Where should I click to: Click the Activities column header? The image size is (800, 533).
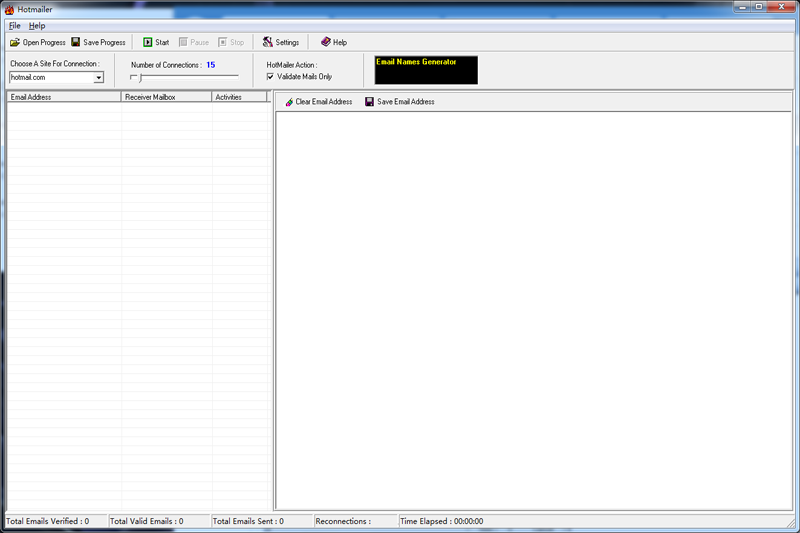[239, 97]
